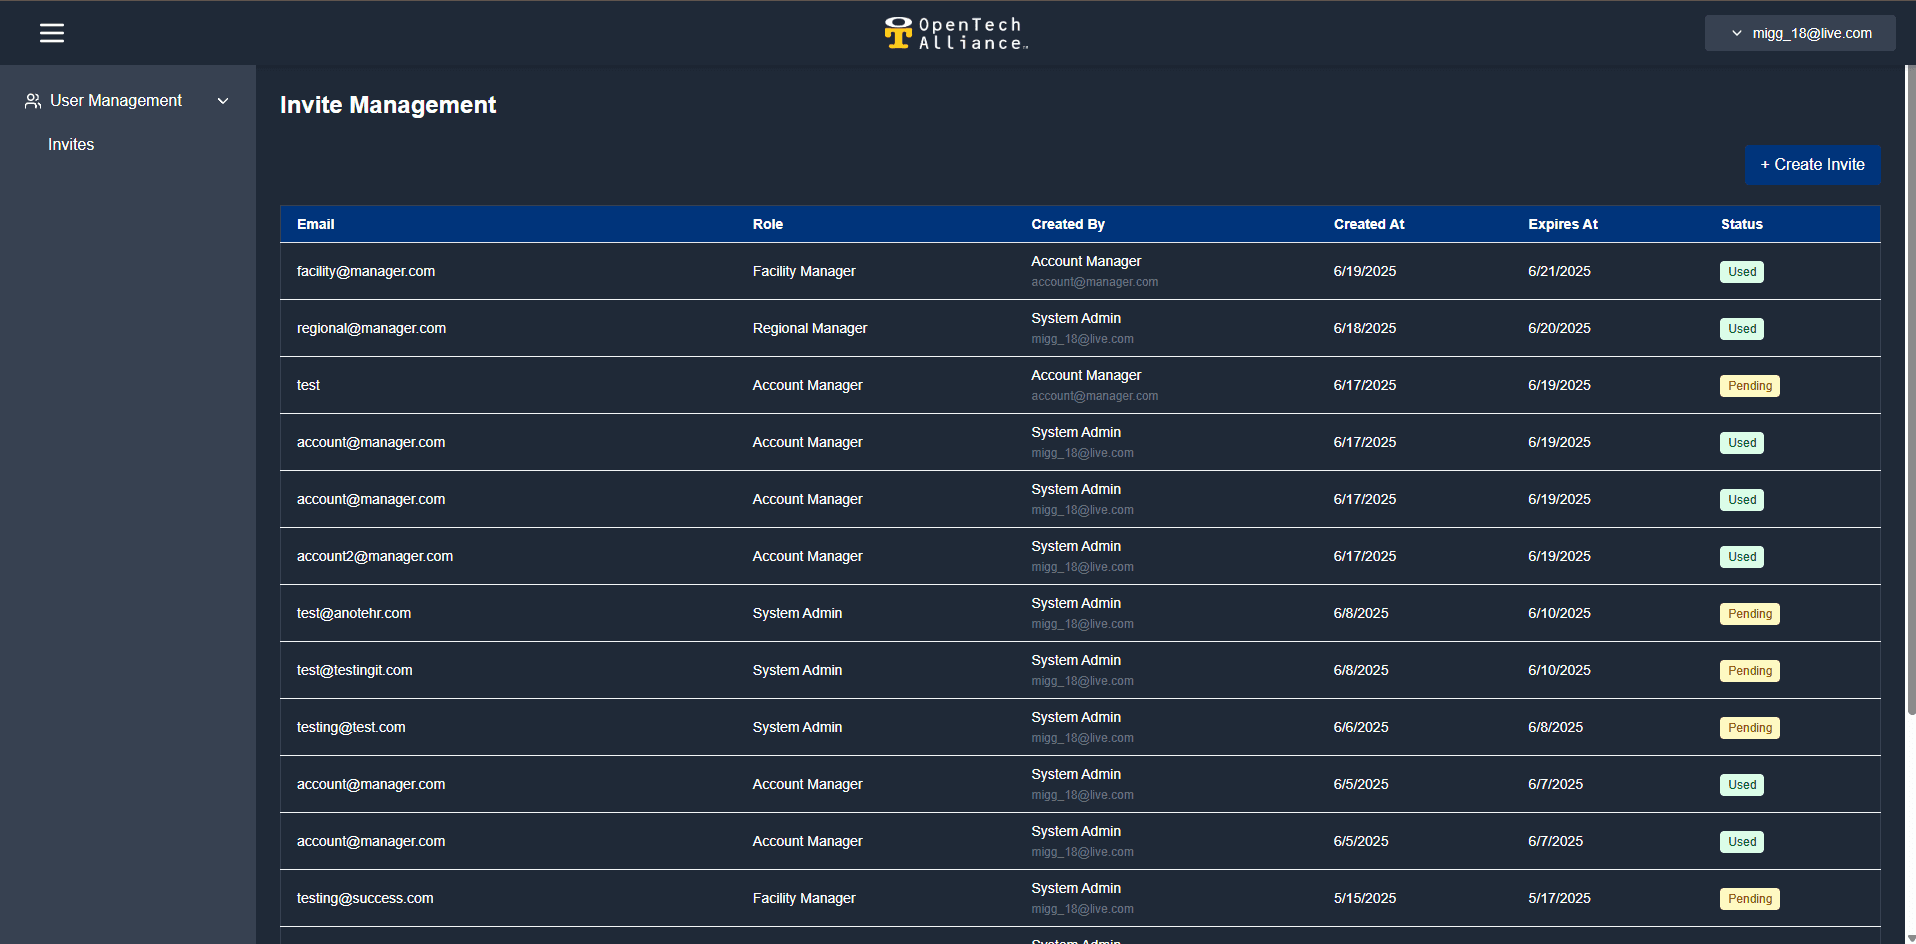Select email account2@manager.com
The width and height of the screenshot is (1916, 944).
374,556
